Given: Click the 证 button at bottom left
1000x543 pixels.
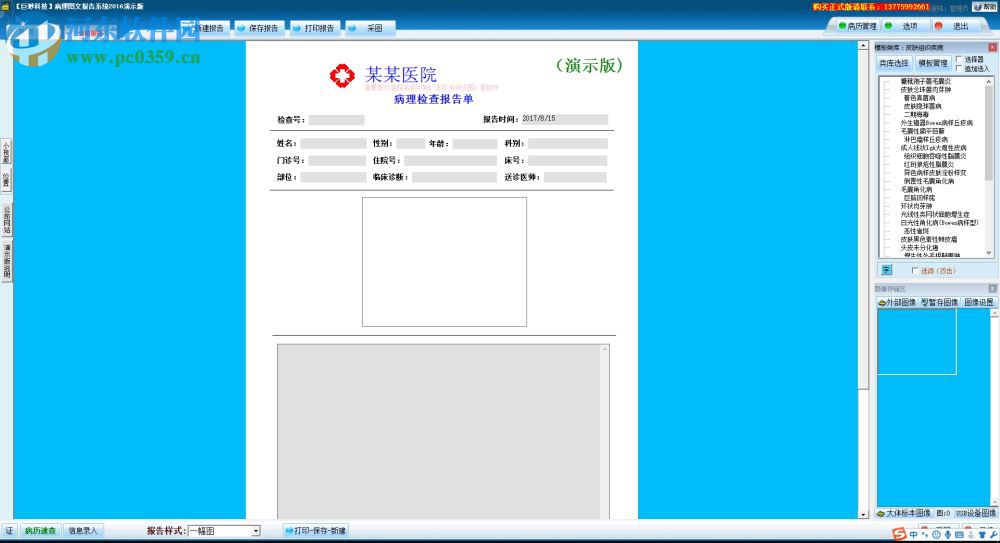Looking at the screenshot, I should [x=9, y=531].
